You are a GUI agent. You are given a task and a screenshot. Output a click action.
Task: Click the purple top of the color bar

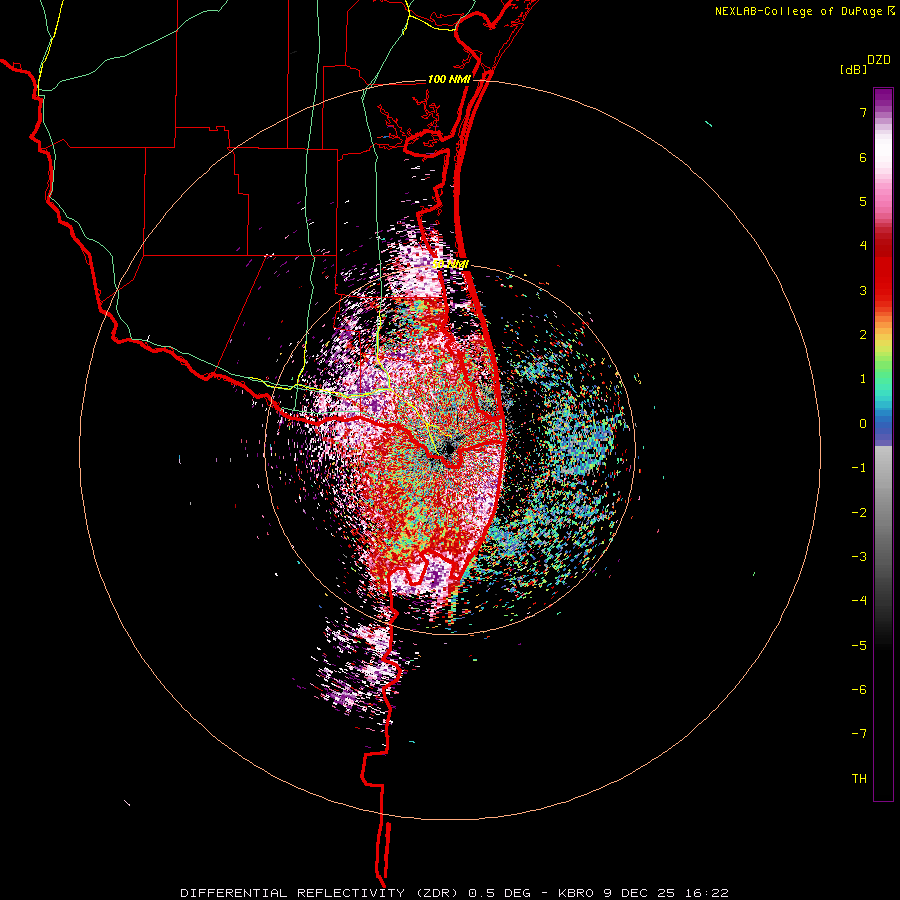[883, 101]
